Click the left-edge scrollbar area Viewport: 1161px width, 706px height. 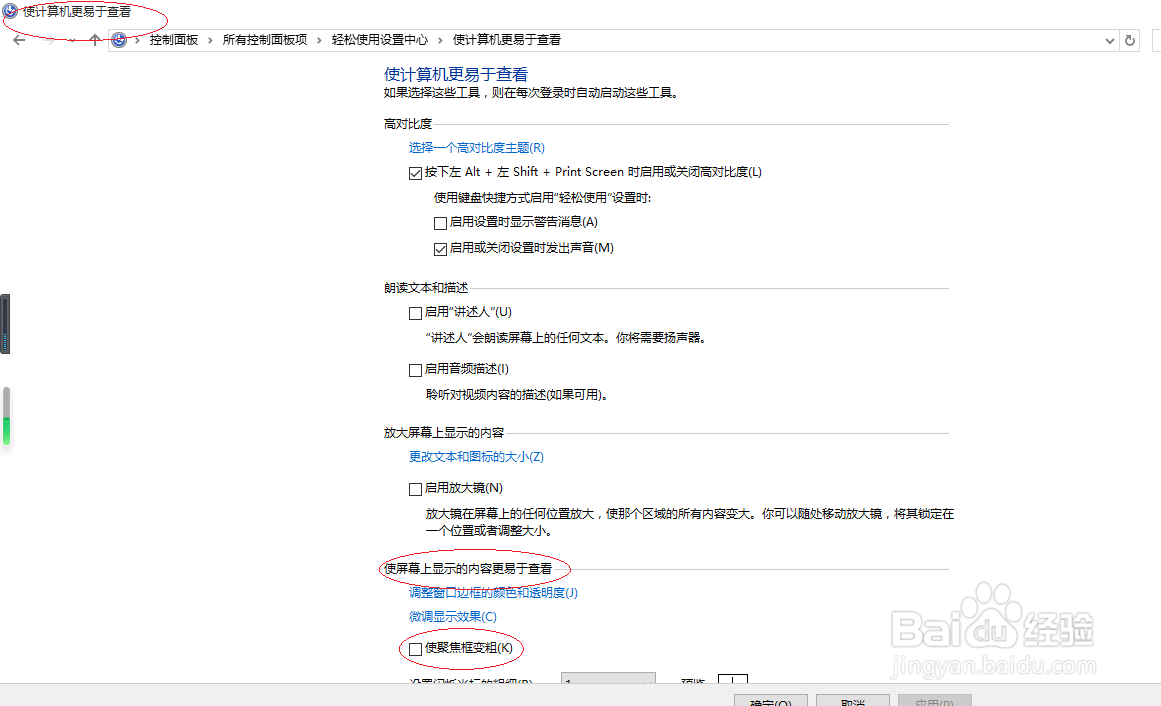click(x=4, y=320)
